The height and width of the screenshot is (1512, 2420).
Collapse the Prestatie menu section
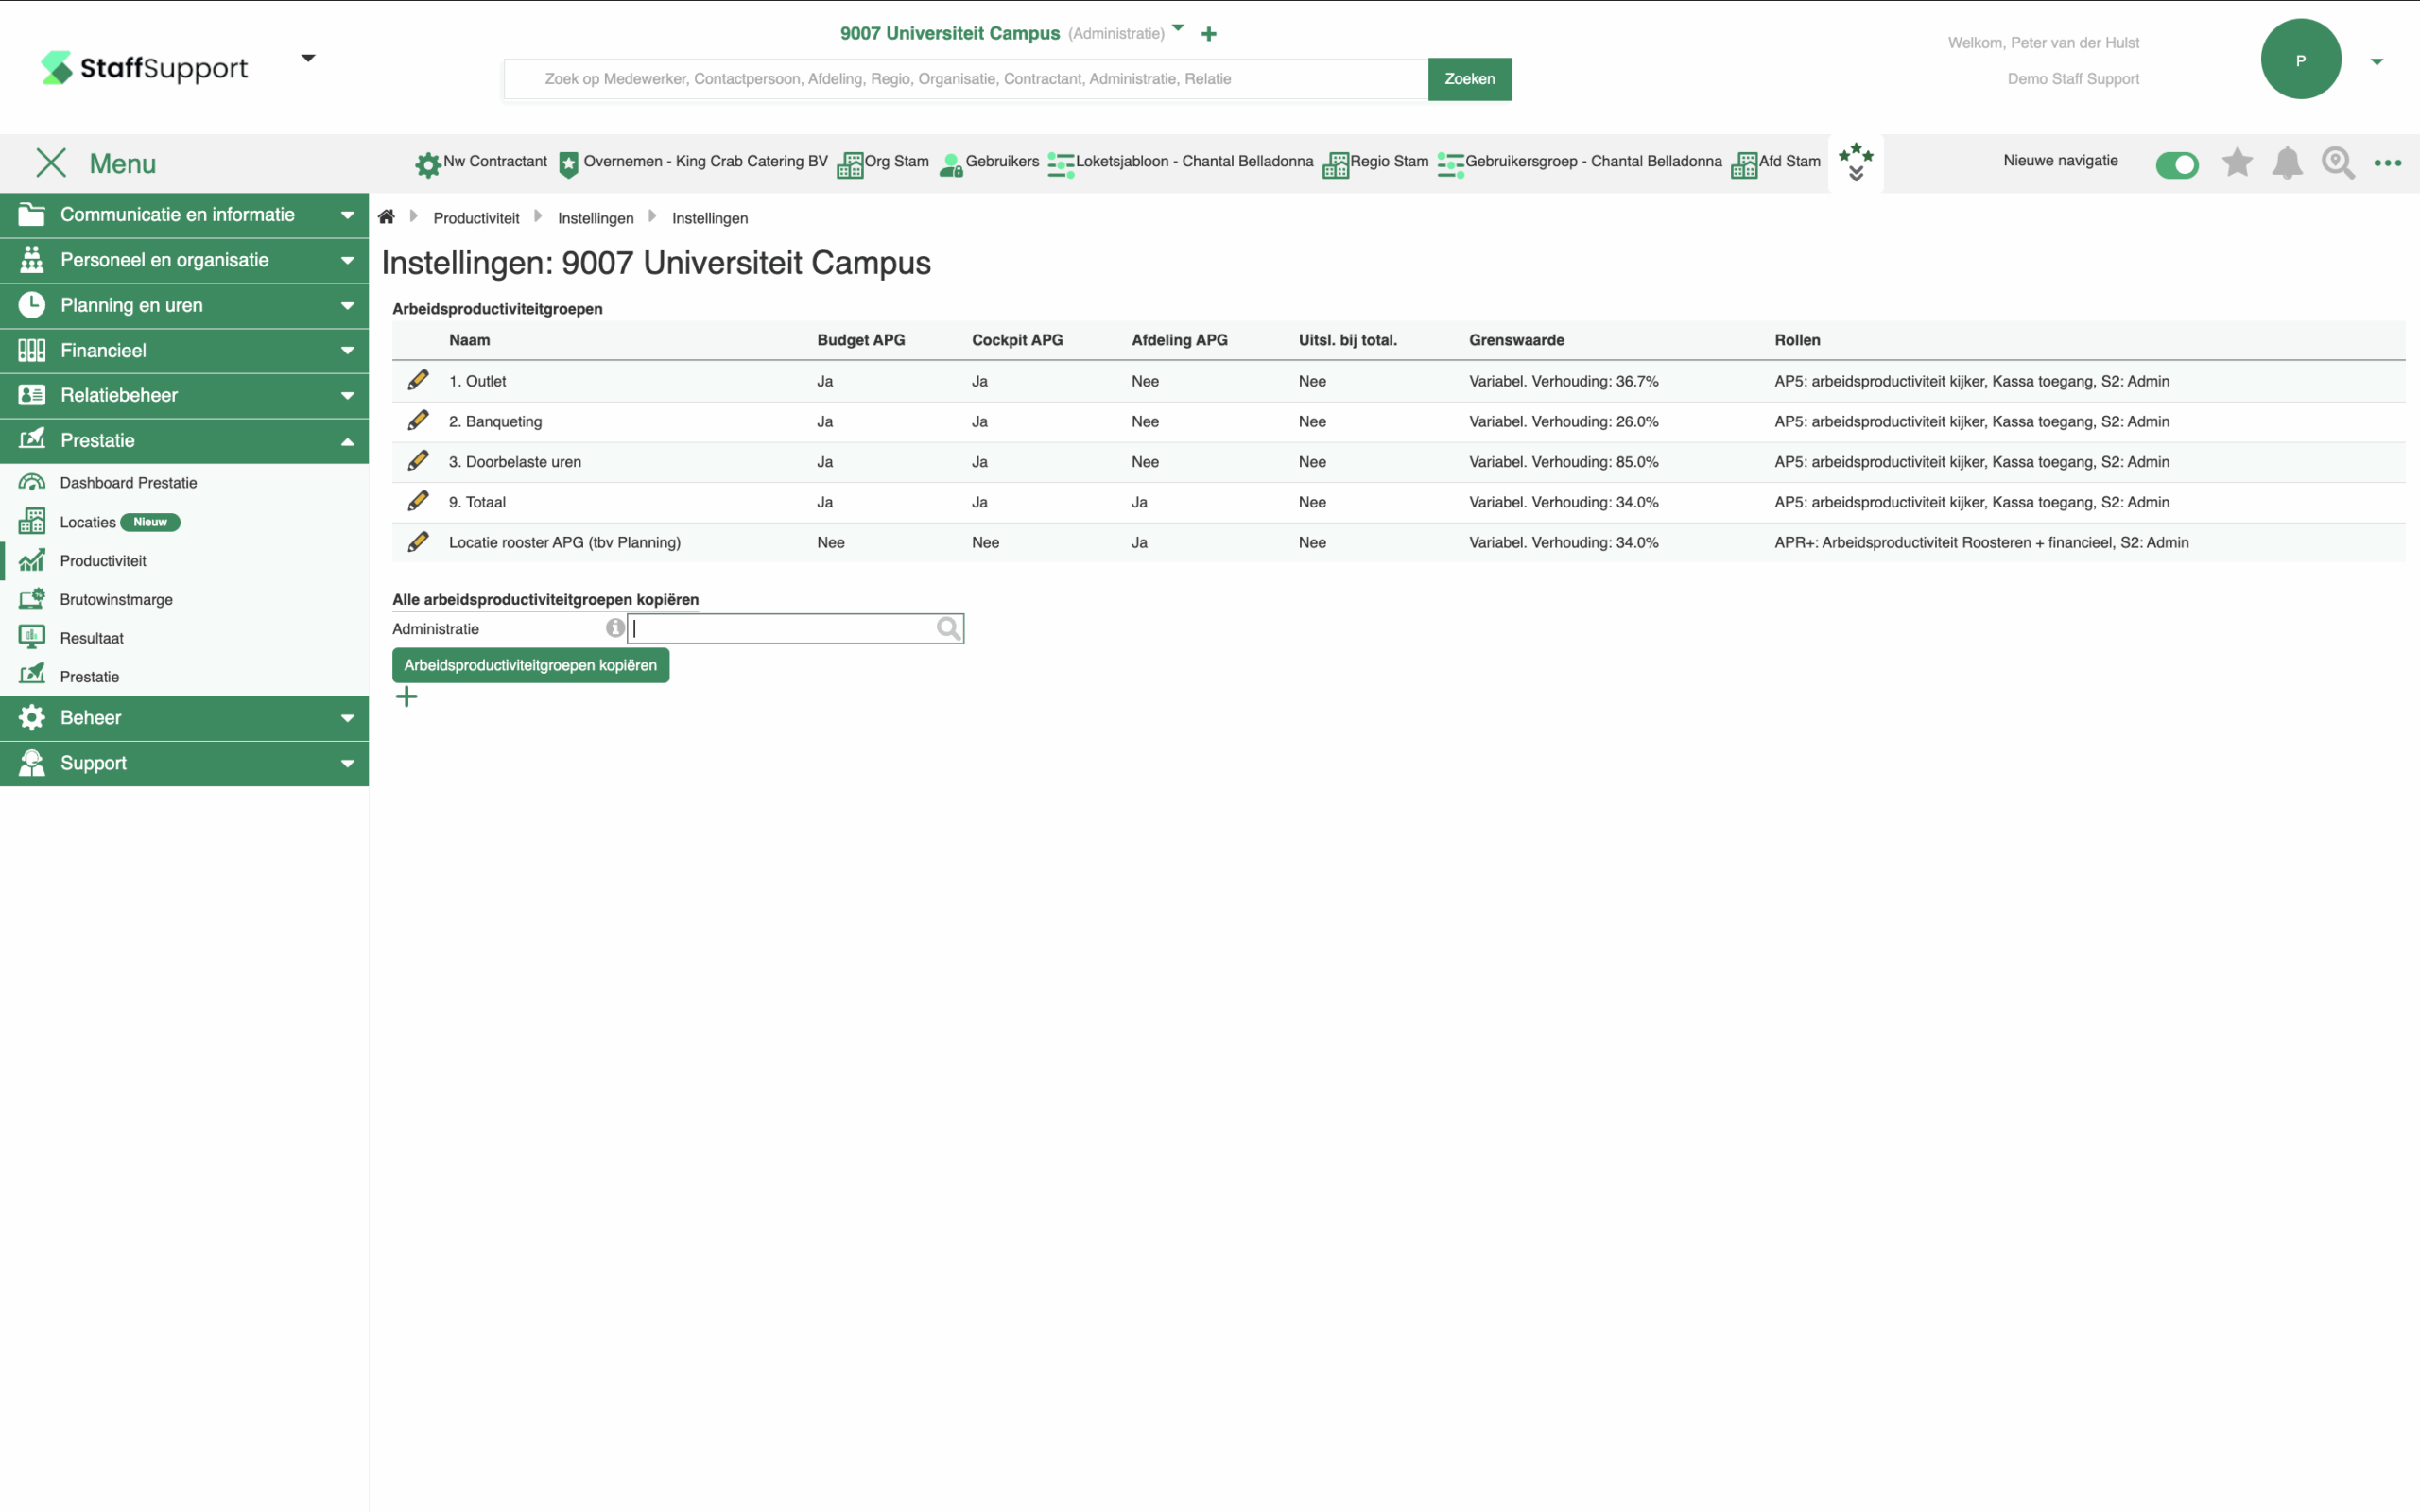click(x=184, y=440)
